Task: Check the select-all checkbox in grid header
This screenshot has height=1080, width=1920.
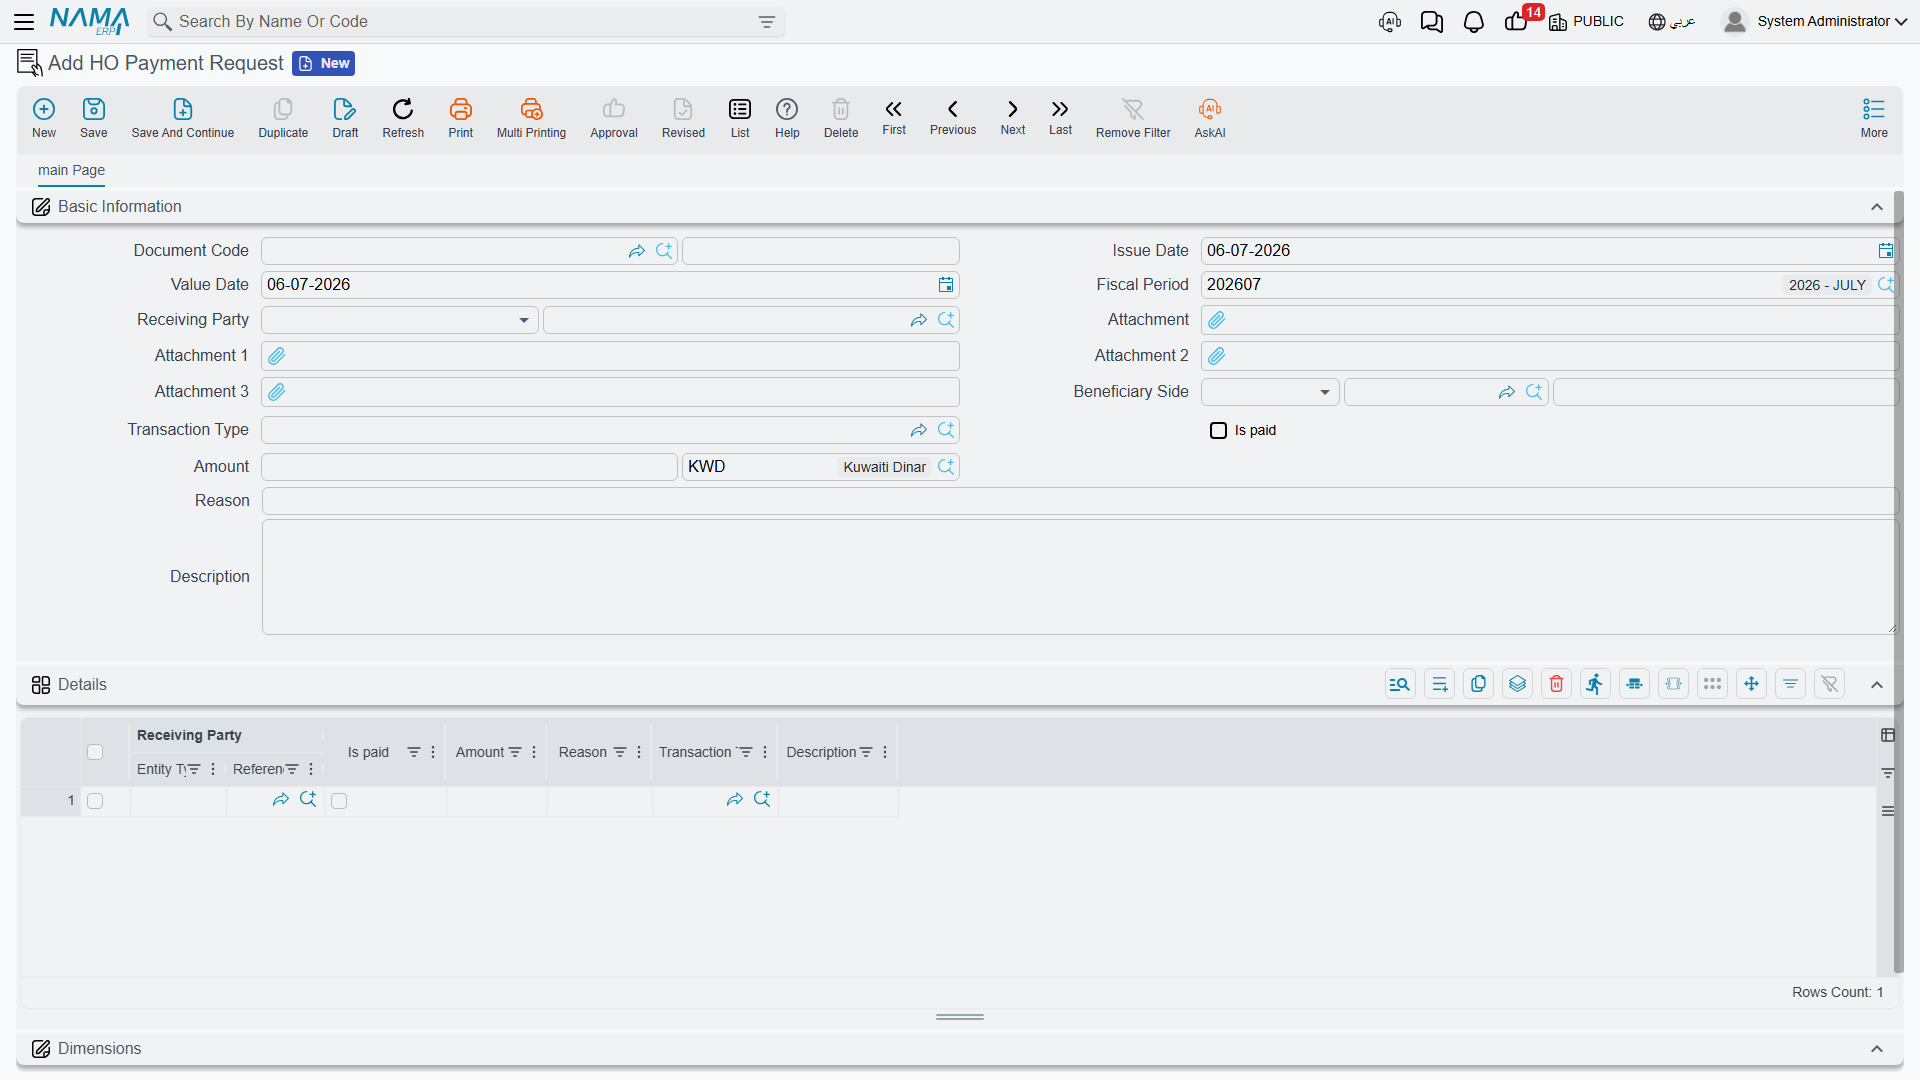Action: pyautogui.click(x=95, y=752)
